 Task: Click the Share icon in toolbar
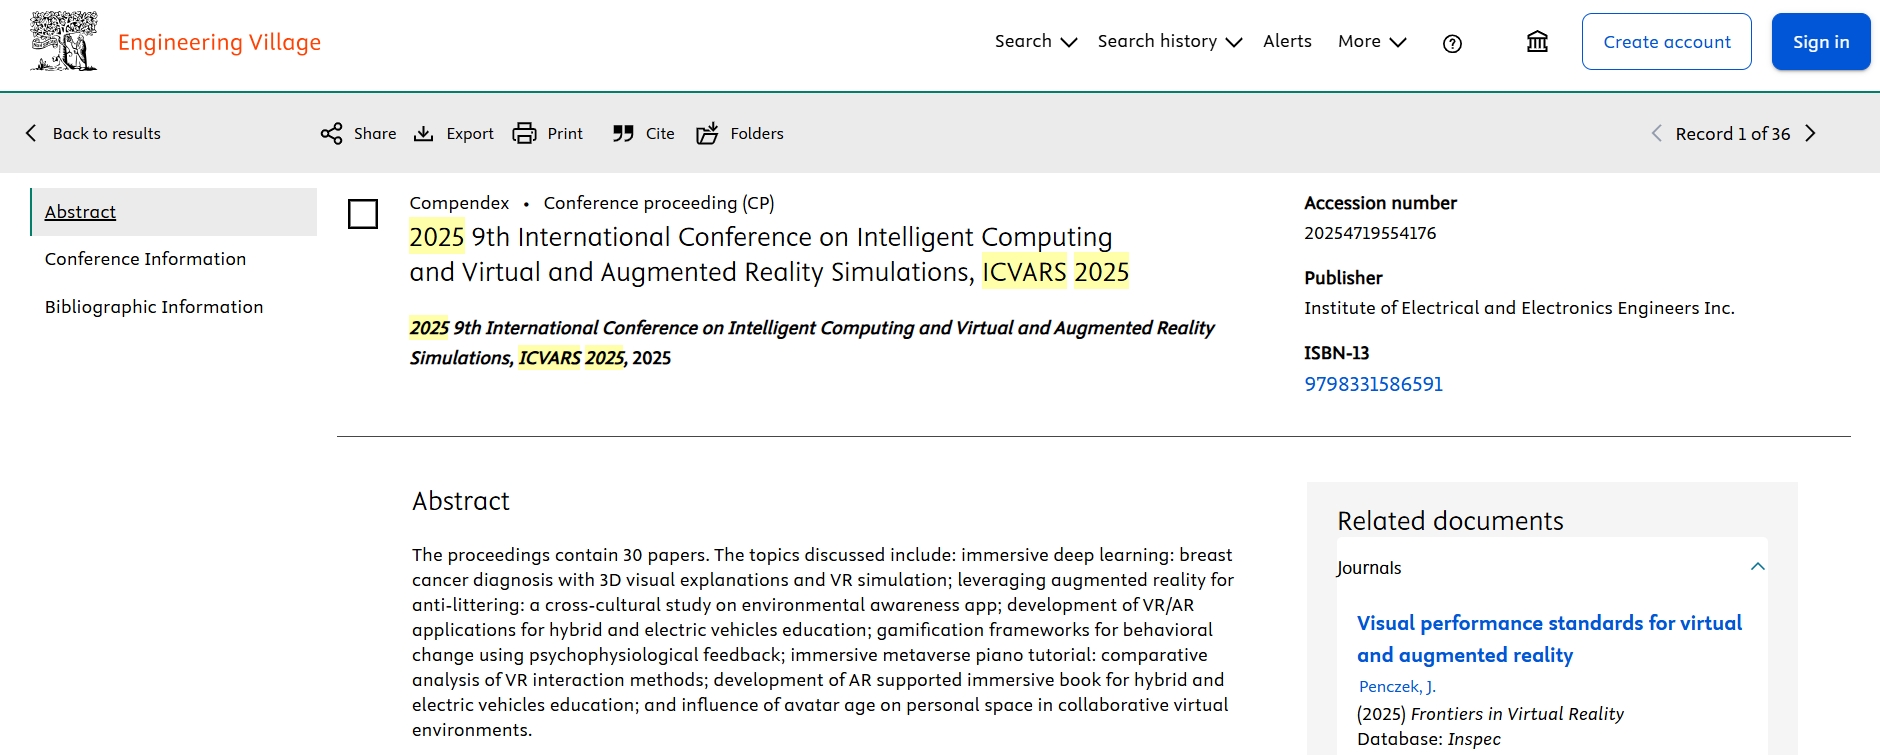pos(332,134)
